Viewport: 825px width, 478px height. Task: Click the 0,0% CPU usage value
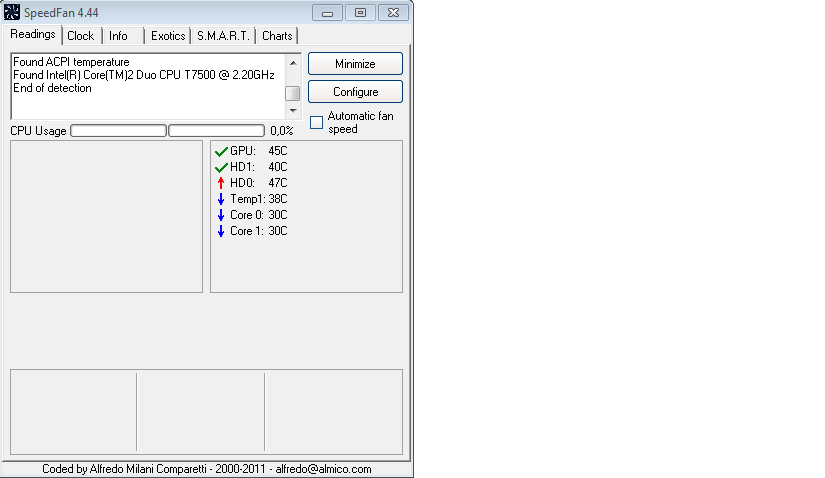(281, 131)
